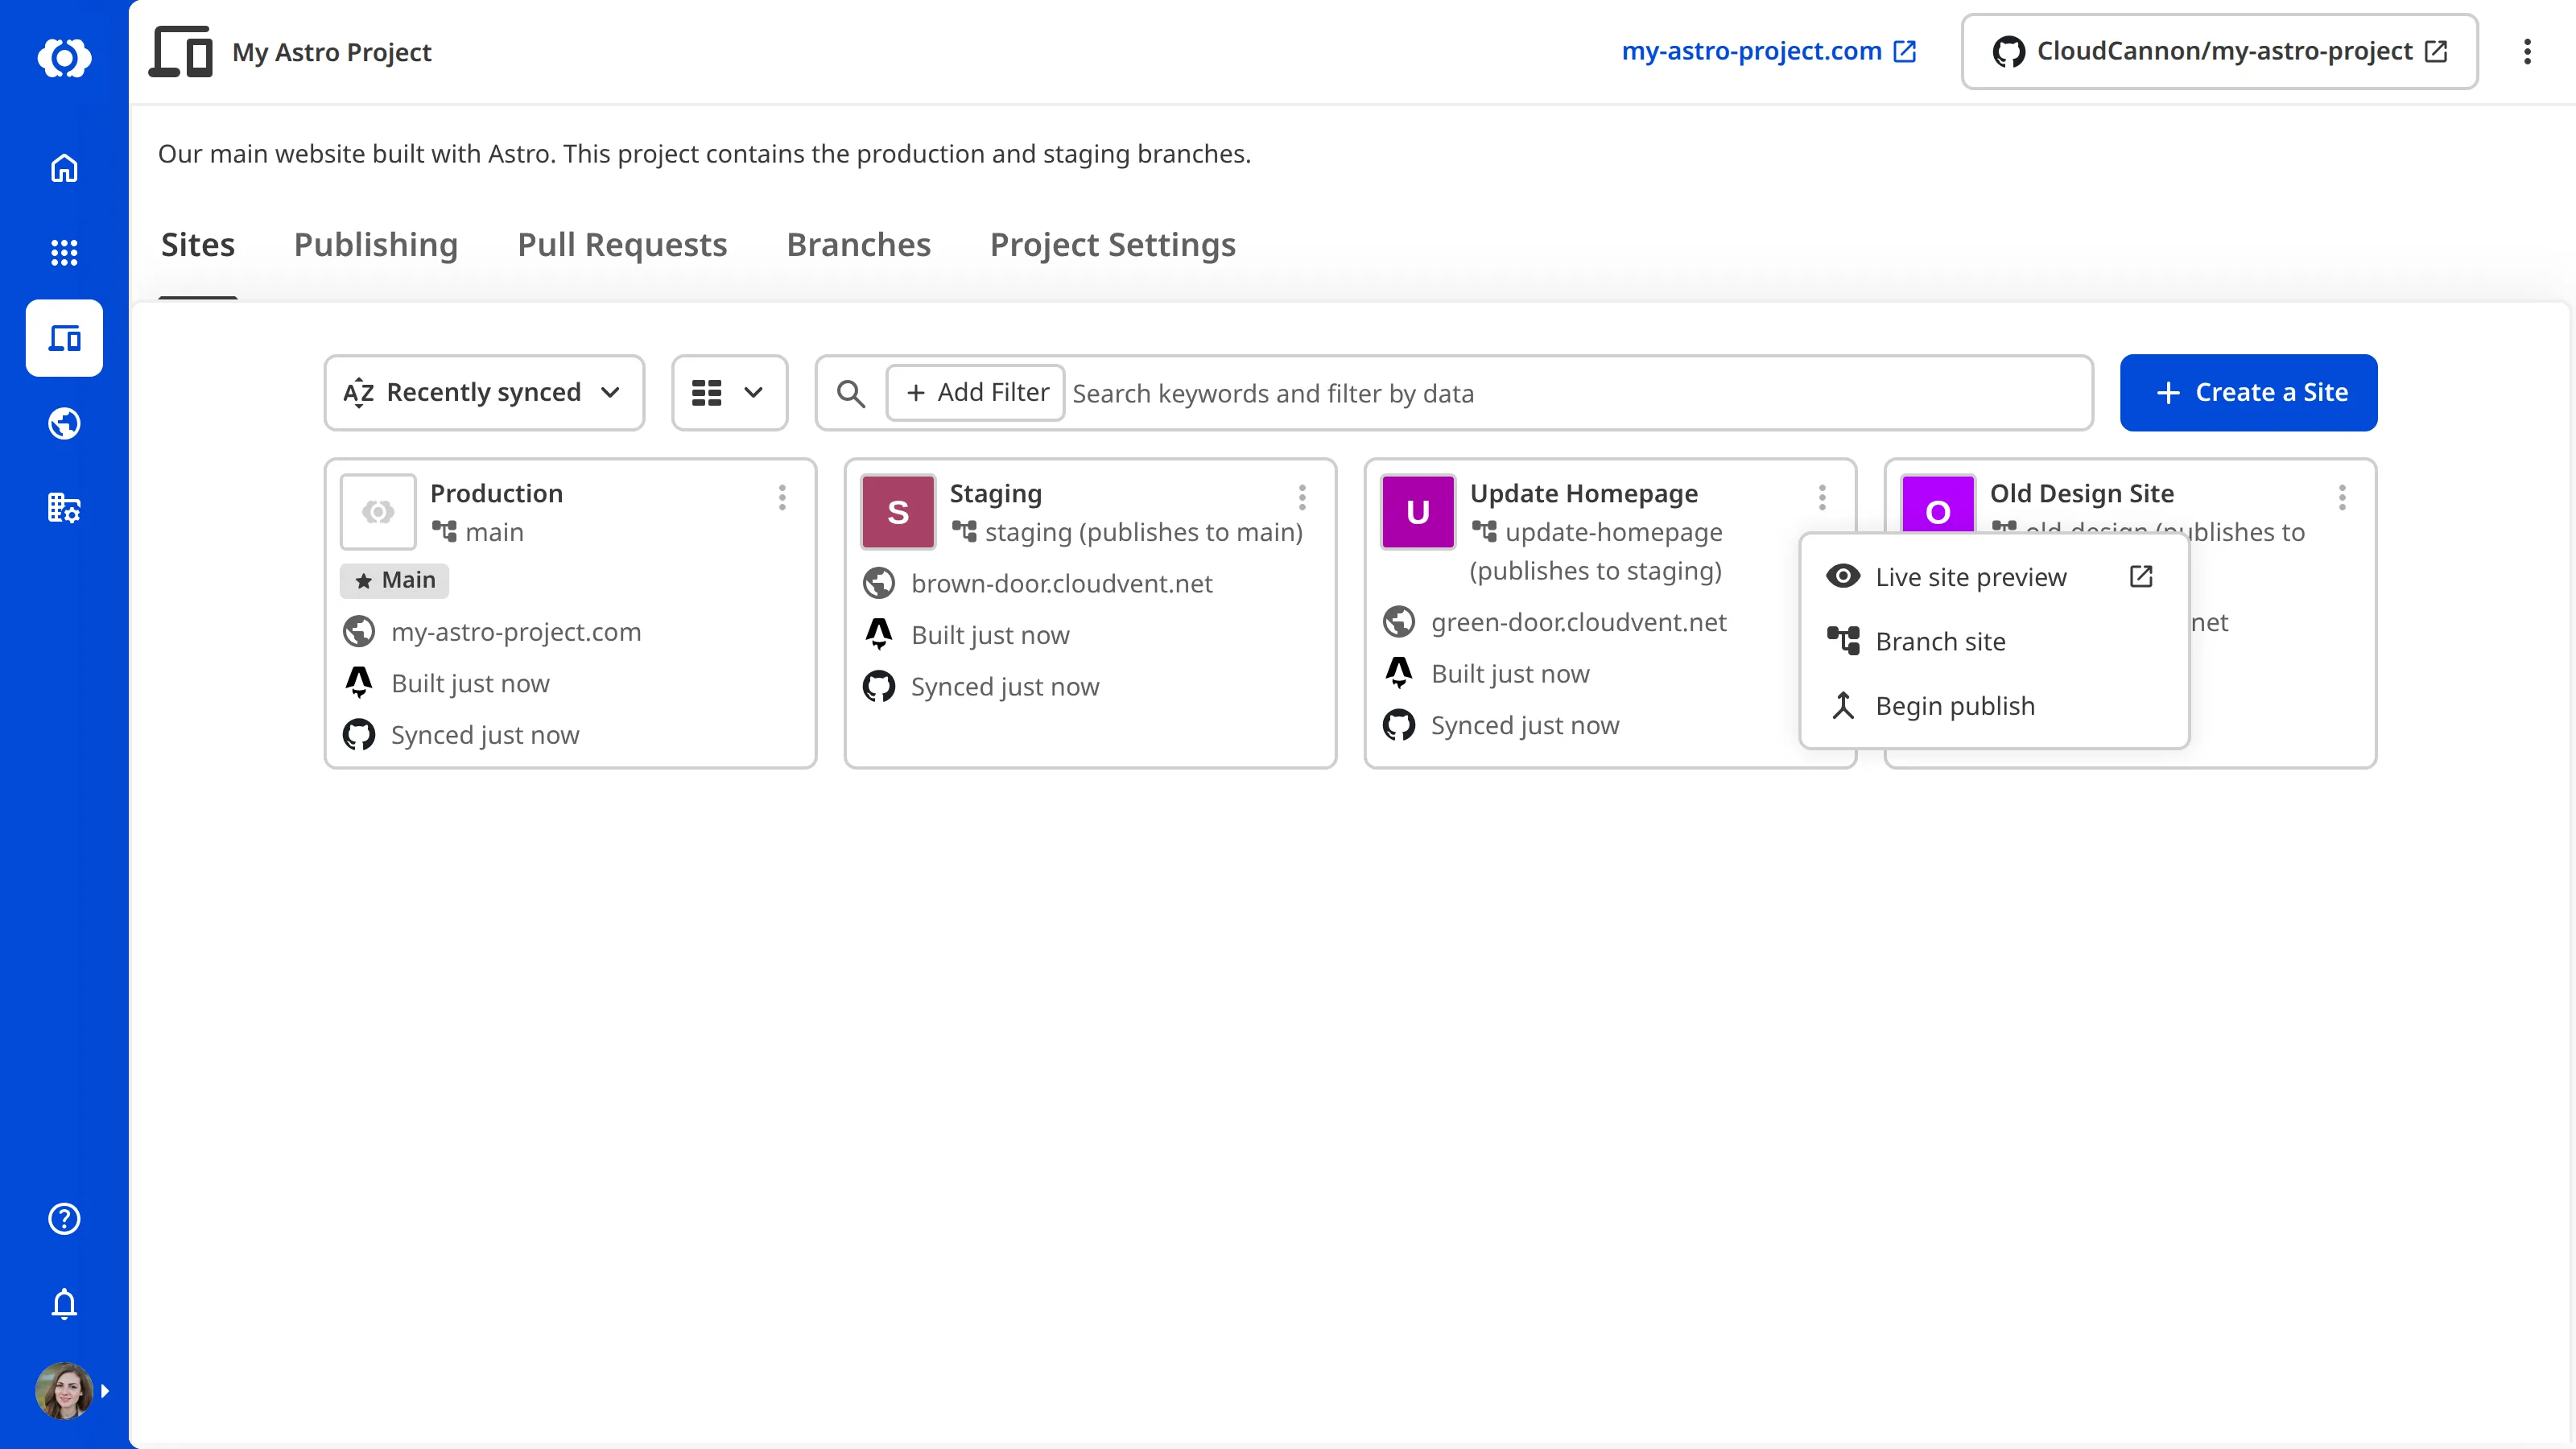This screenshot has width=2576, height=1449.
Task: Click the Staging site title
Action: coord(996,493)
